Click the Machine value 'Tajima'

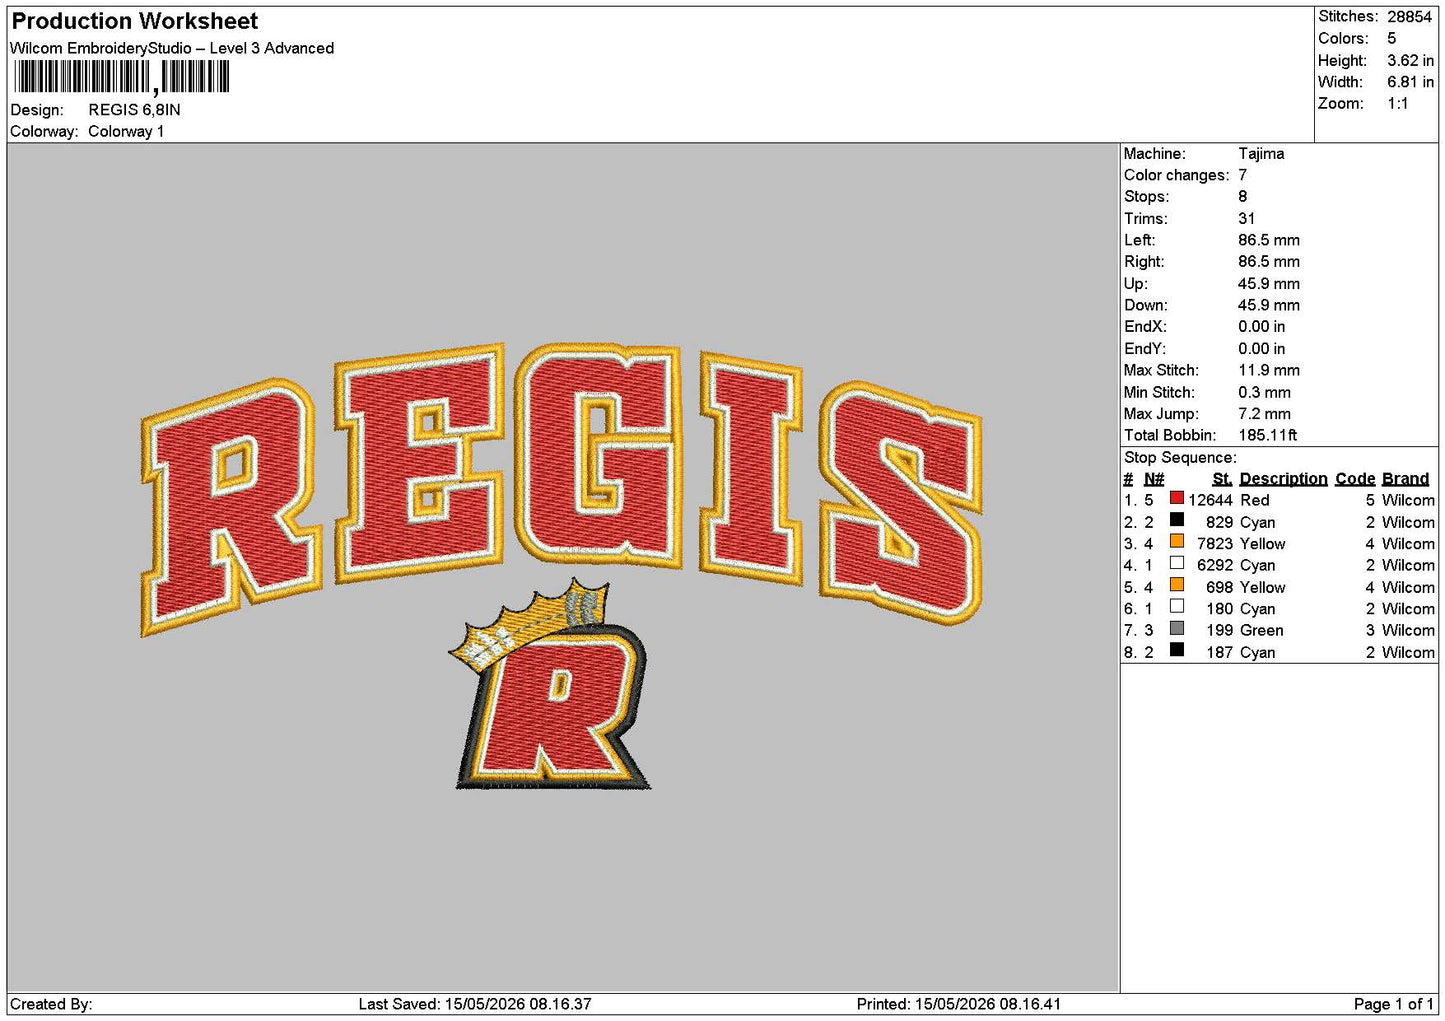(x=1261, y=153)
